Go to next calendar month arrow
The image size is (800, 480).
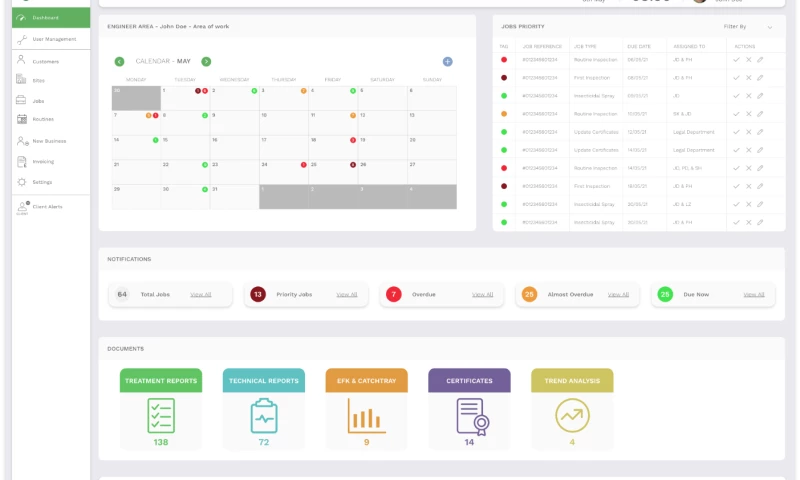point(206,62)
